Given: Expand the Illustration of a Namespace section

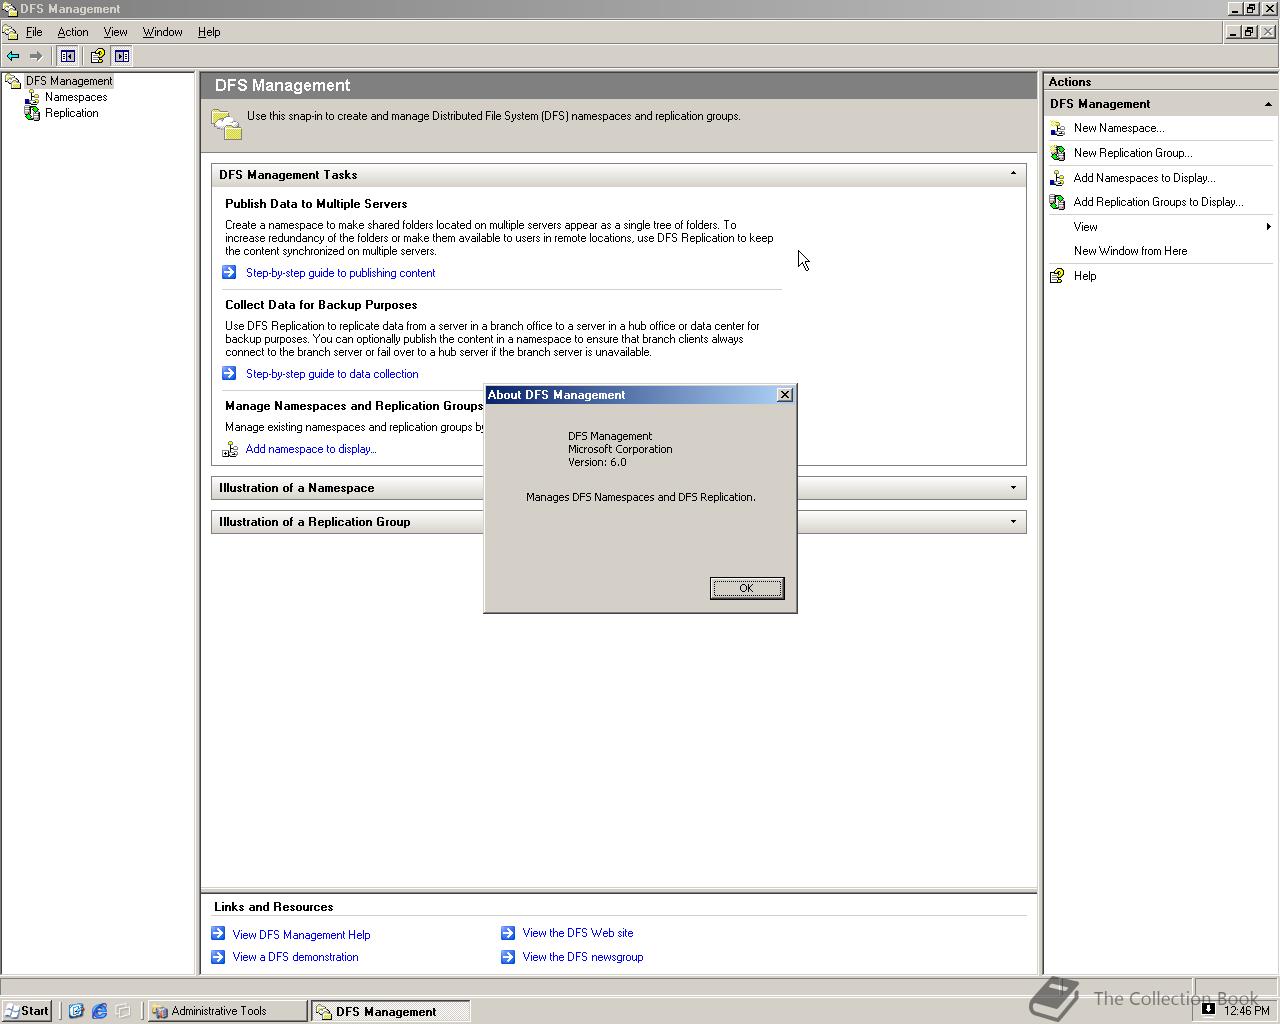Looking at the screenshot, I should (1013, 488).
